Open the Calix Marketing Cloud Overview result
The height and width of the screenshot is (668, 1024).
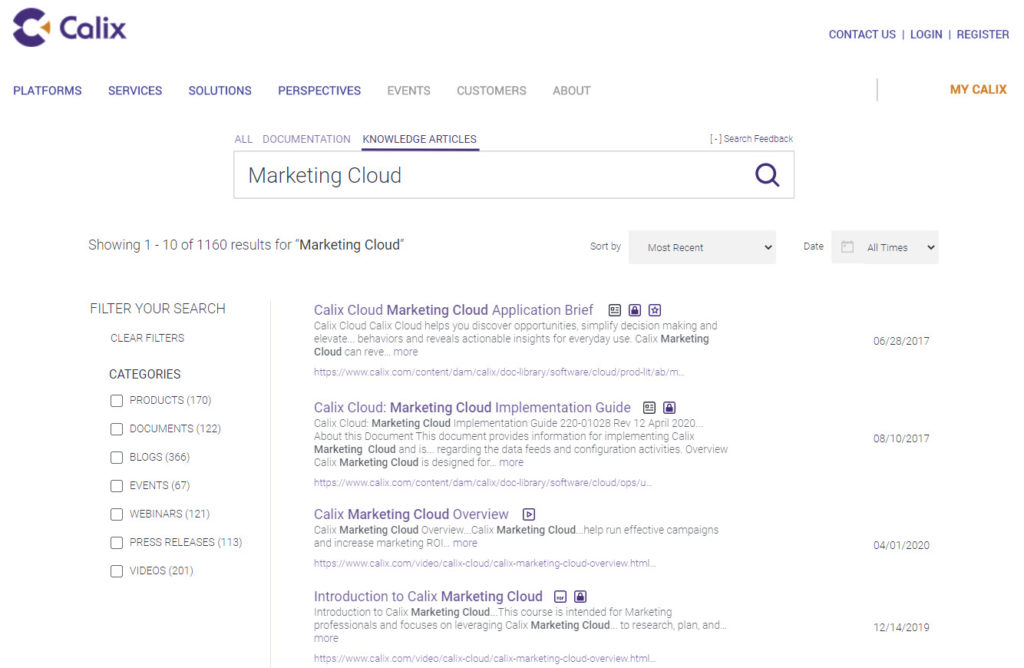411,515
